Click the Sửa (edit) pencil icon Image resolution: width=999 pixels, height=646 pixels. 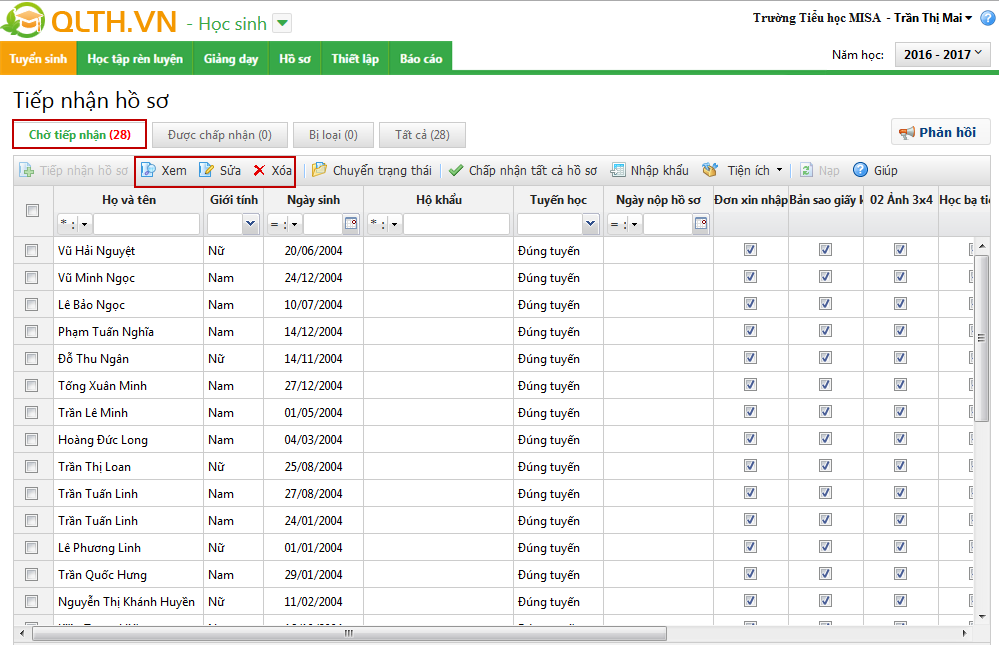[207, 170]
